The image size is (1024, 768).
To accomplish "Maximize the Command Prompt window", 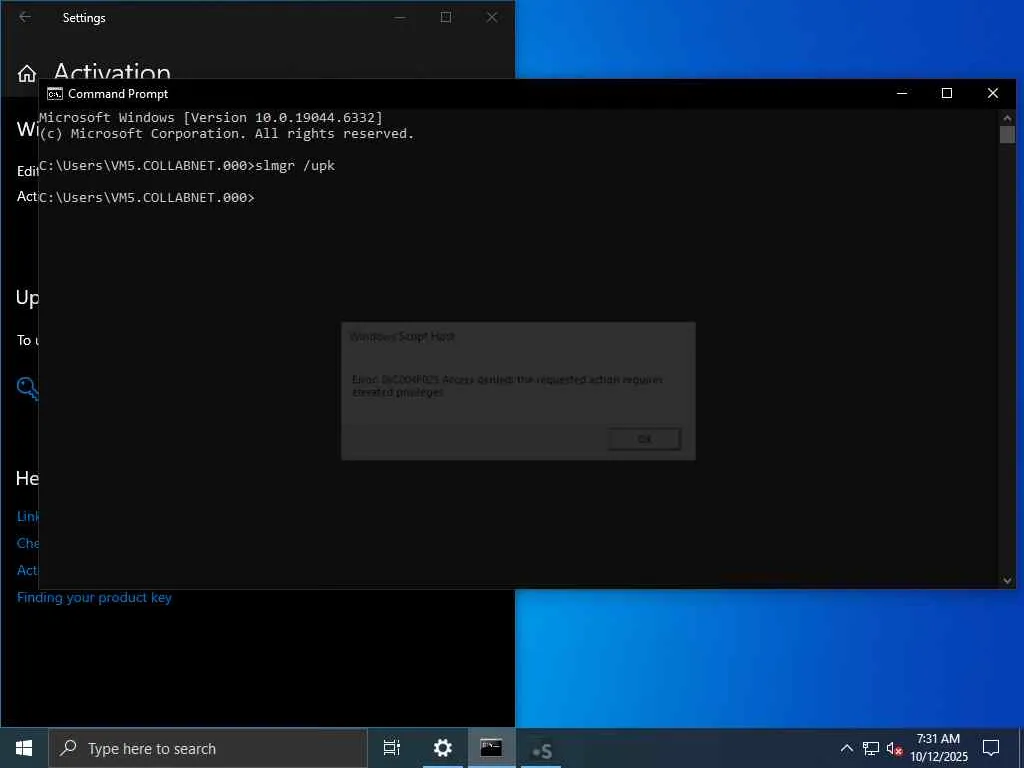I will (947, 93).
